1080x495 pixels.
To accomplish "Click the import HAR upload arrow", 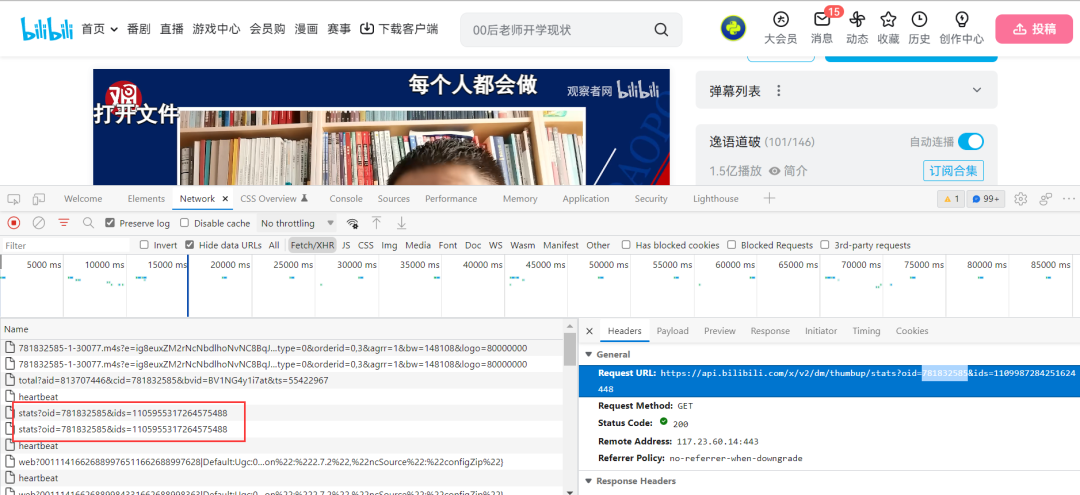I will [377, 223].
